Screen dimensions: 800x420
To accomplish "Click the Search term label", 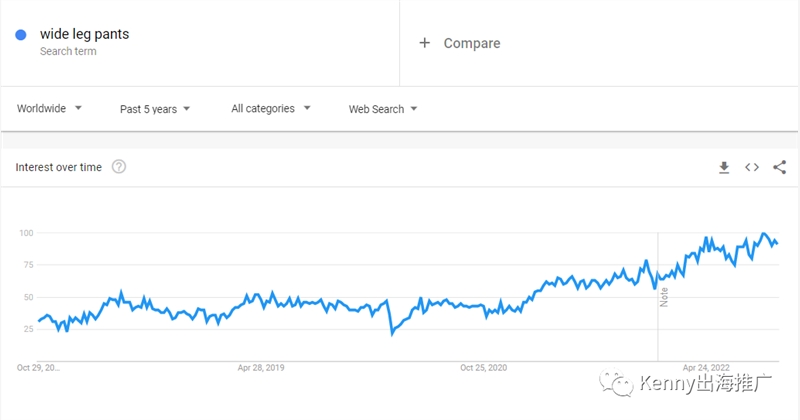I will pyautogui.click(x=68, y=51).
